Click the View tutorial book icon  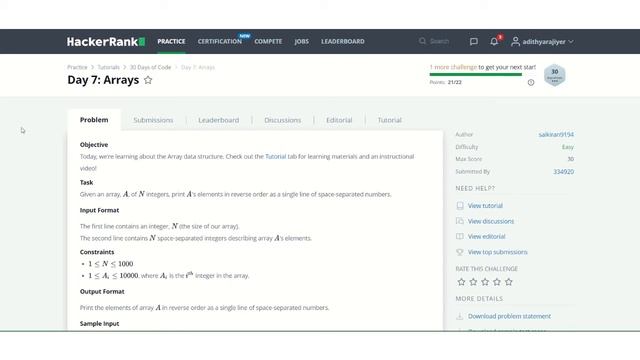tap(460, 206)
